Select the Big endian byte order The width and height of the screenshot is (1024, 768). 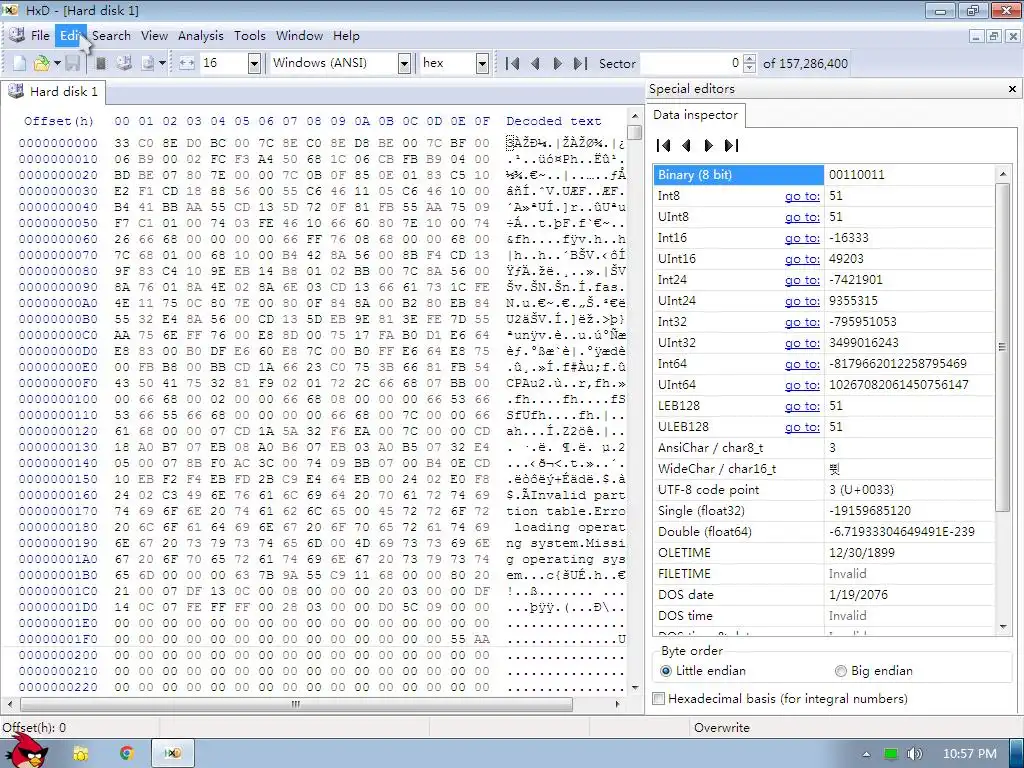pos(874,671)
